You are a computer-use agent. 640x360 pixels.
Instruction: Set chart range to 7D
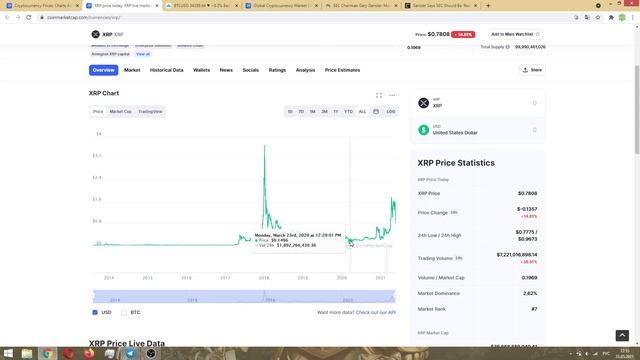301,111
